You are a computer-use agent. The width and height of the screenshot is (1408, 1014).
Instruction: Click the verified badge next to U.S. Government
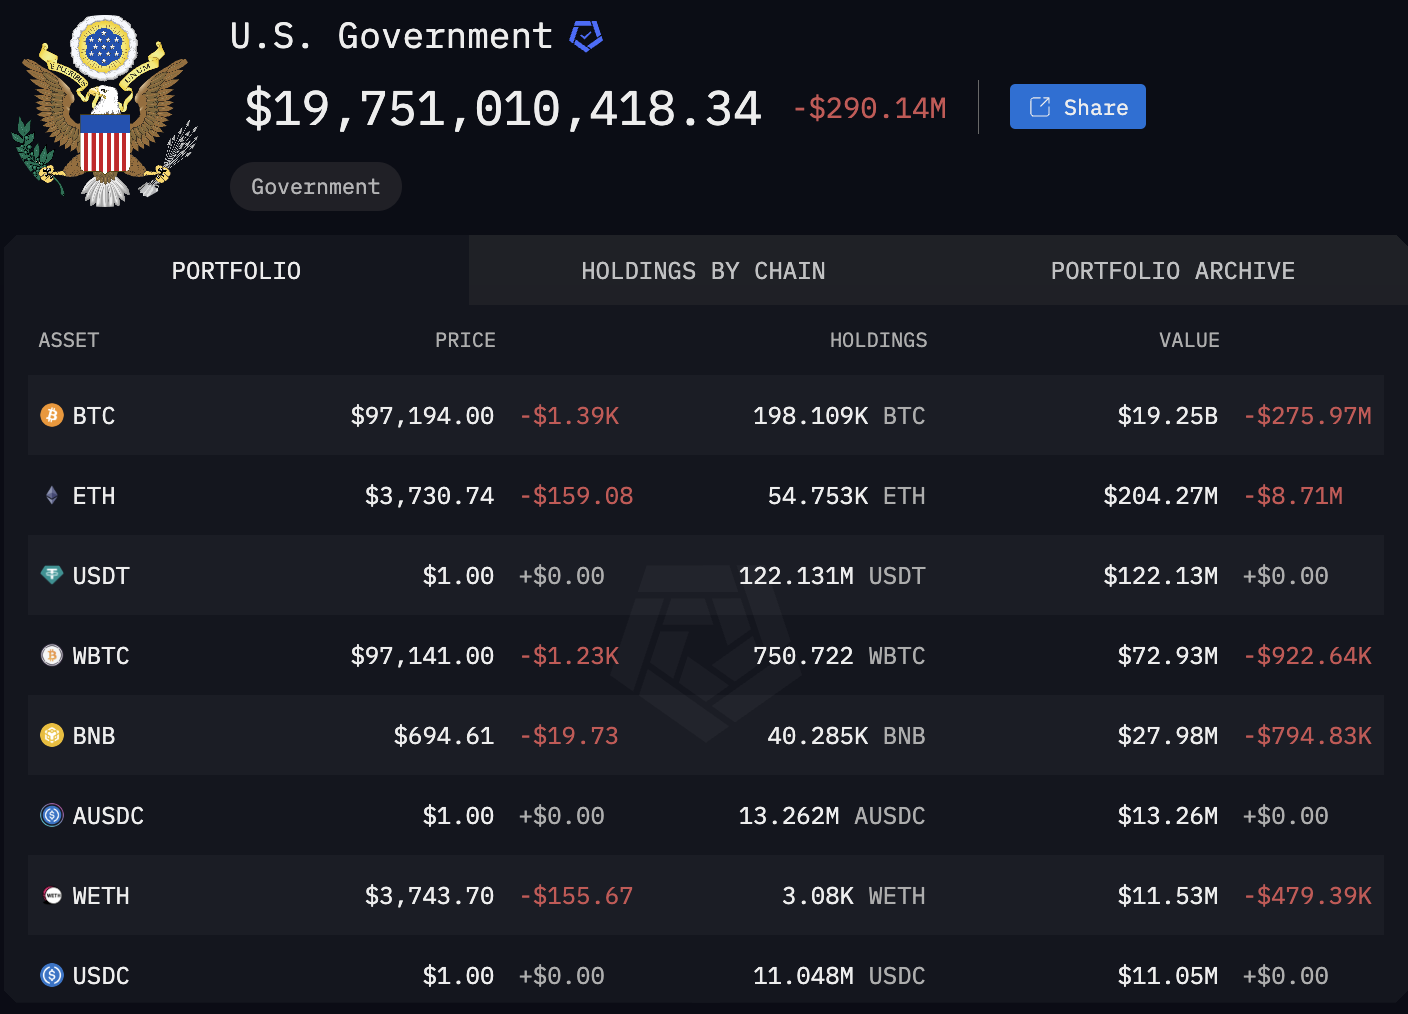586,37
